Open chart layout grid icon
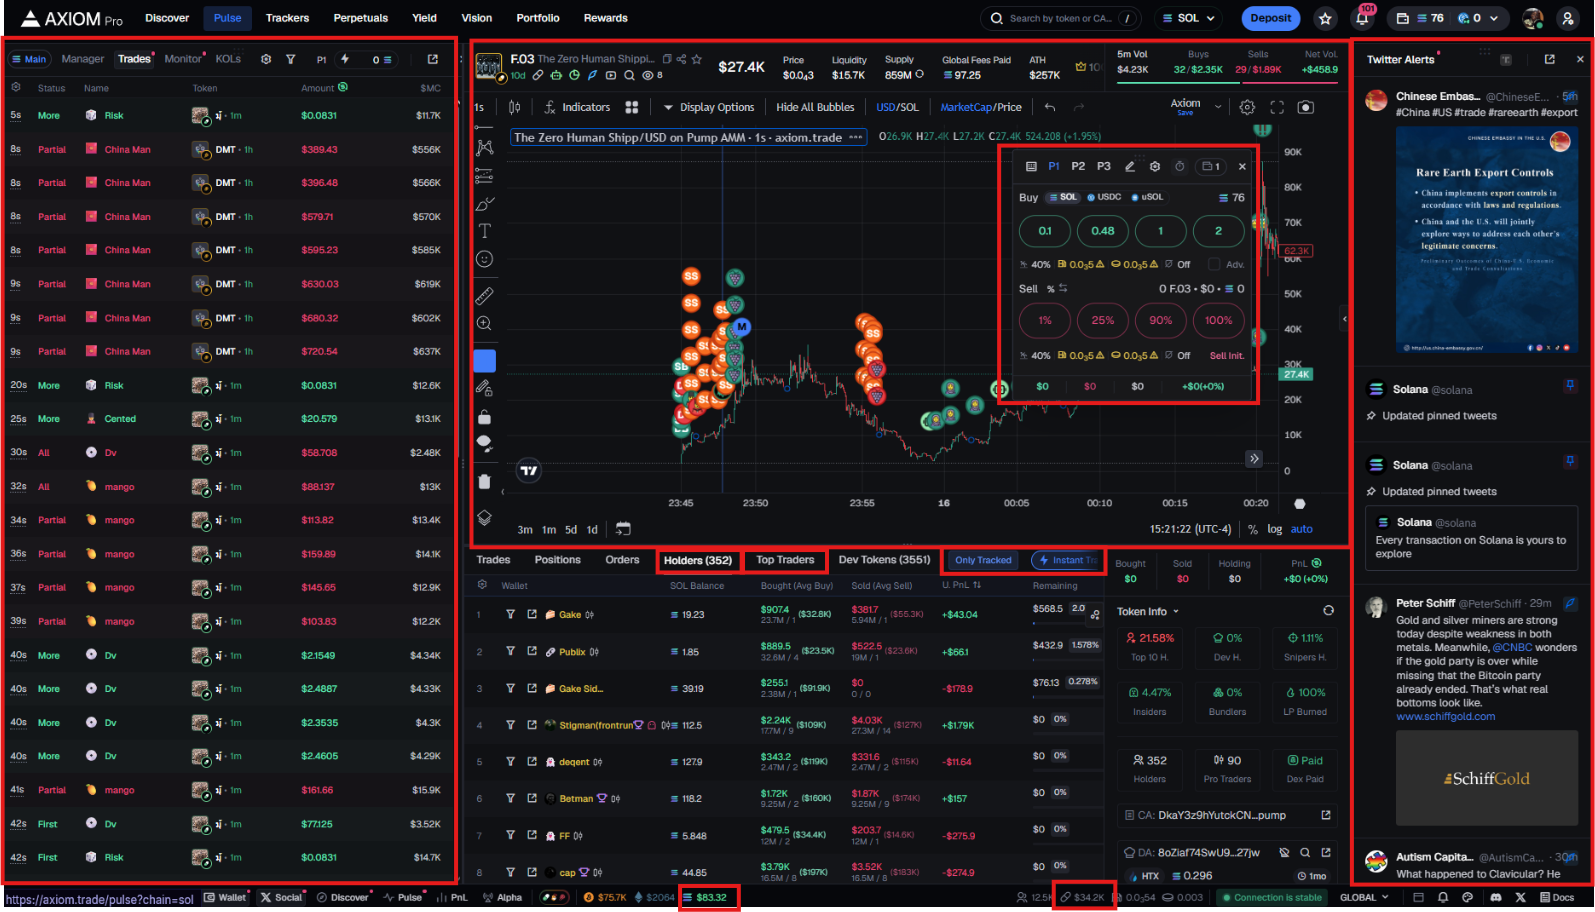Screen dimensions: 1595x912 tap(632, 107)
